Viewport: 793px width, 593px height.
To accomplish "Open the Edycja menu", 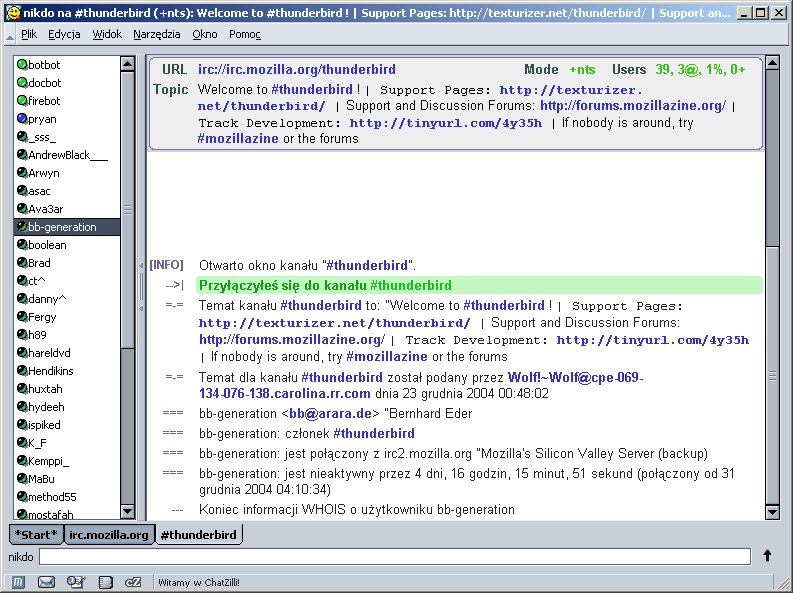I will 64,34.
